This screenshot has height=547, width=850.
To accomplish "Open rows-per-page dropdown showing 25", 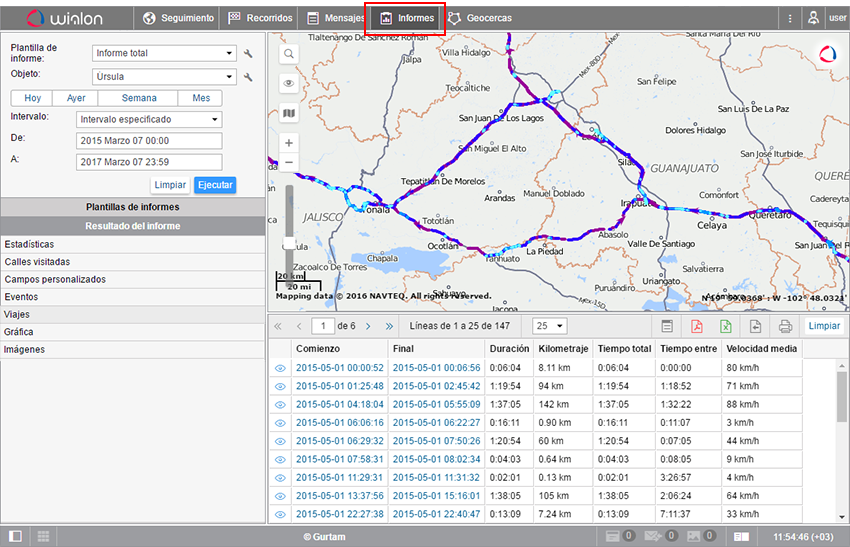I will 549,326.
